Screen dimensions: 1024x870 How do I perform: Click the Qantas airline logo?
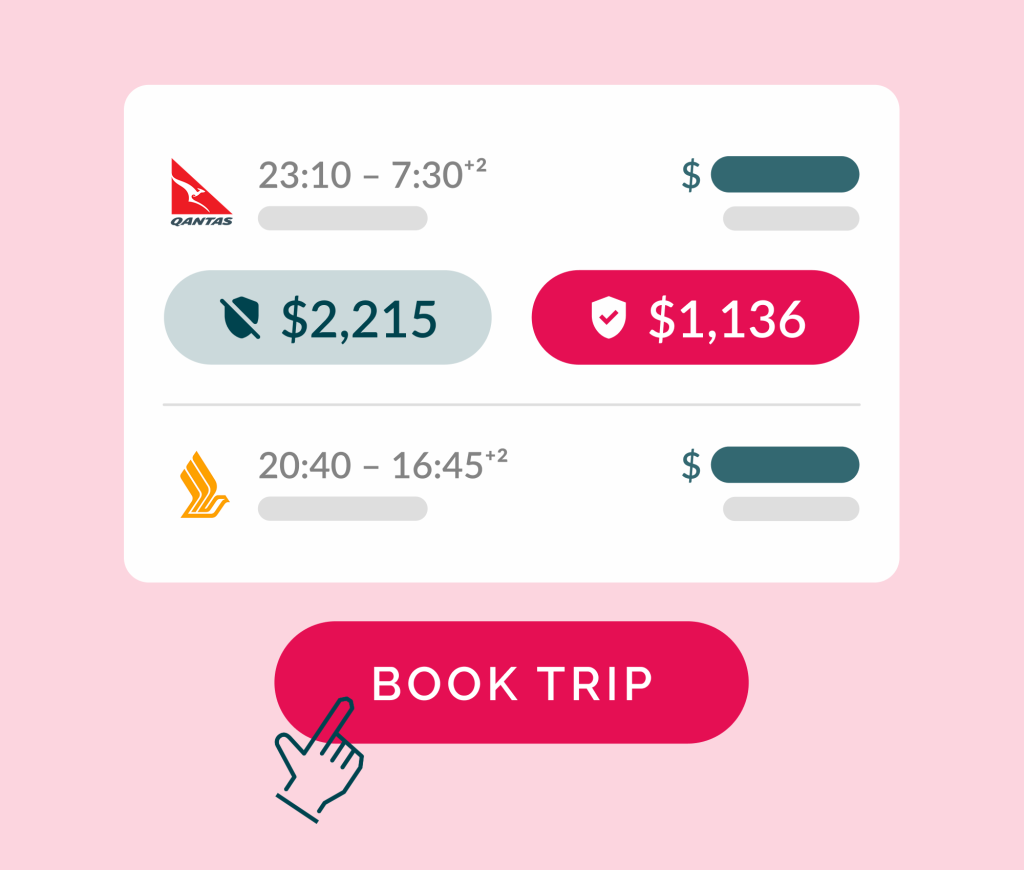pos(201,192)
